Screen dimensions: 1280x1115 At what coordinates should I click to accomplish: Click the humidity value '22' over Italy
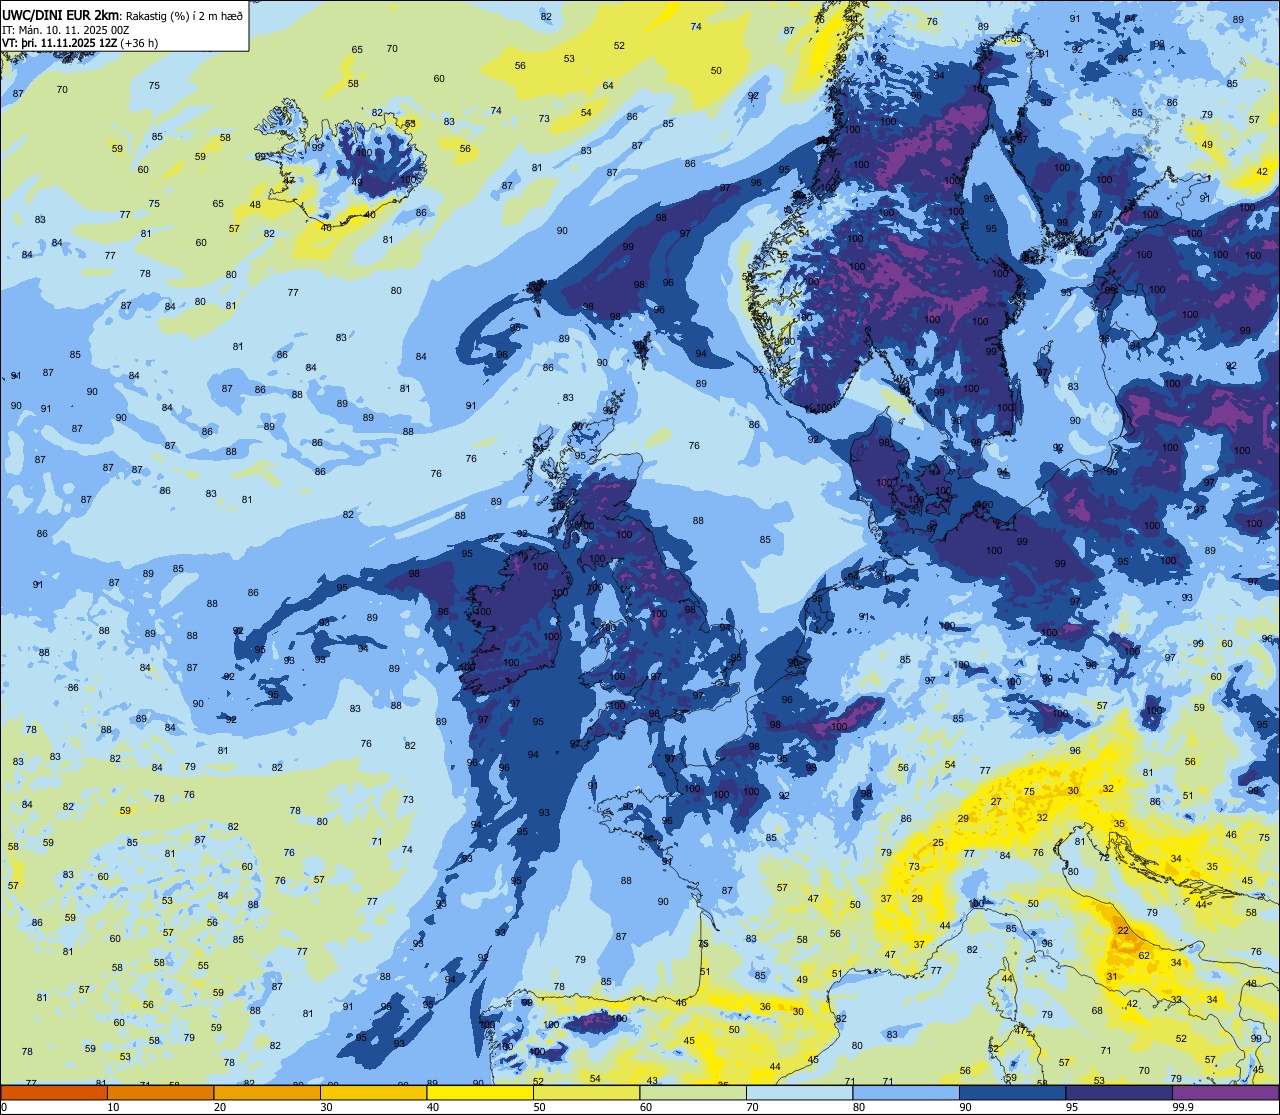[1123, 931]
